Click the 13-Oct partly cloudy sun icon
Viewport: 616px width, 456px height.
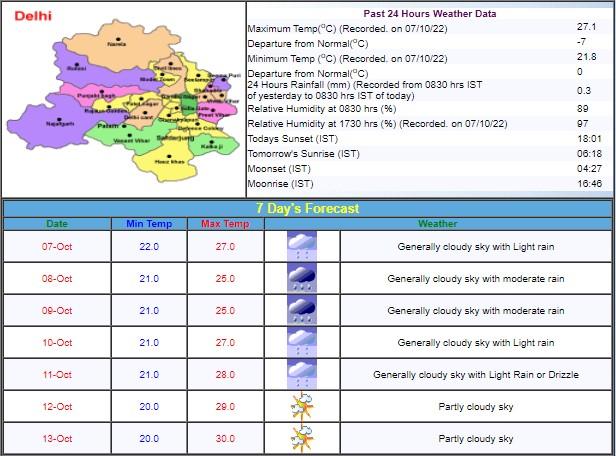[302, 439]
